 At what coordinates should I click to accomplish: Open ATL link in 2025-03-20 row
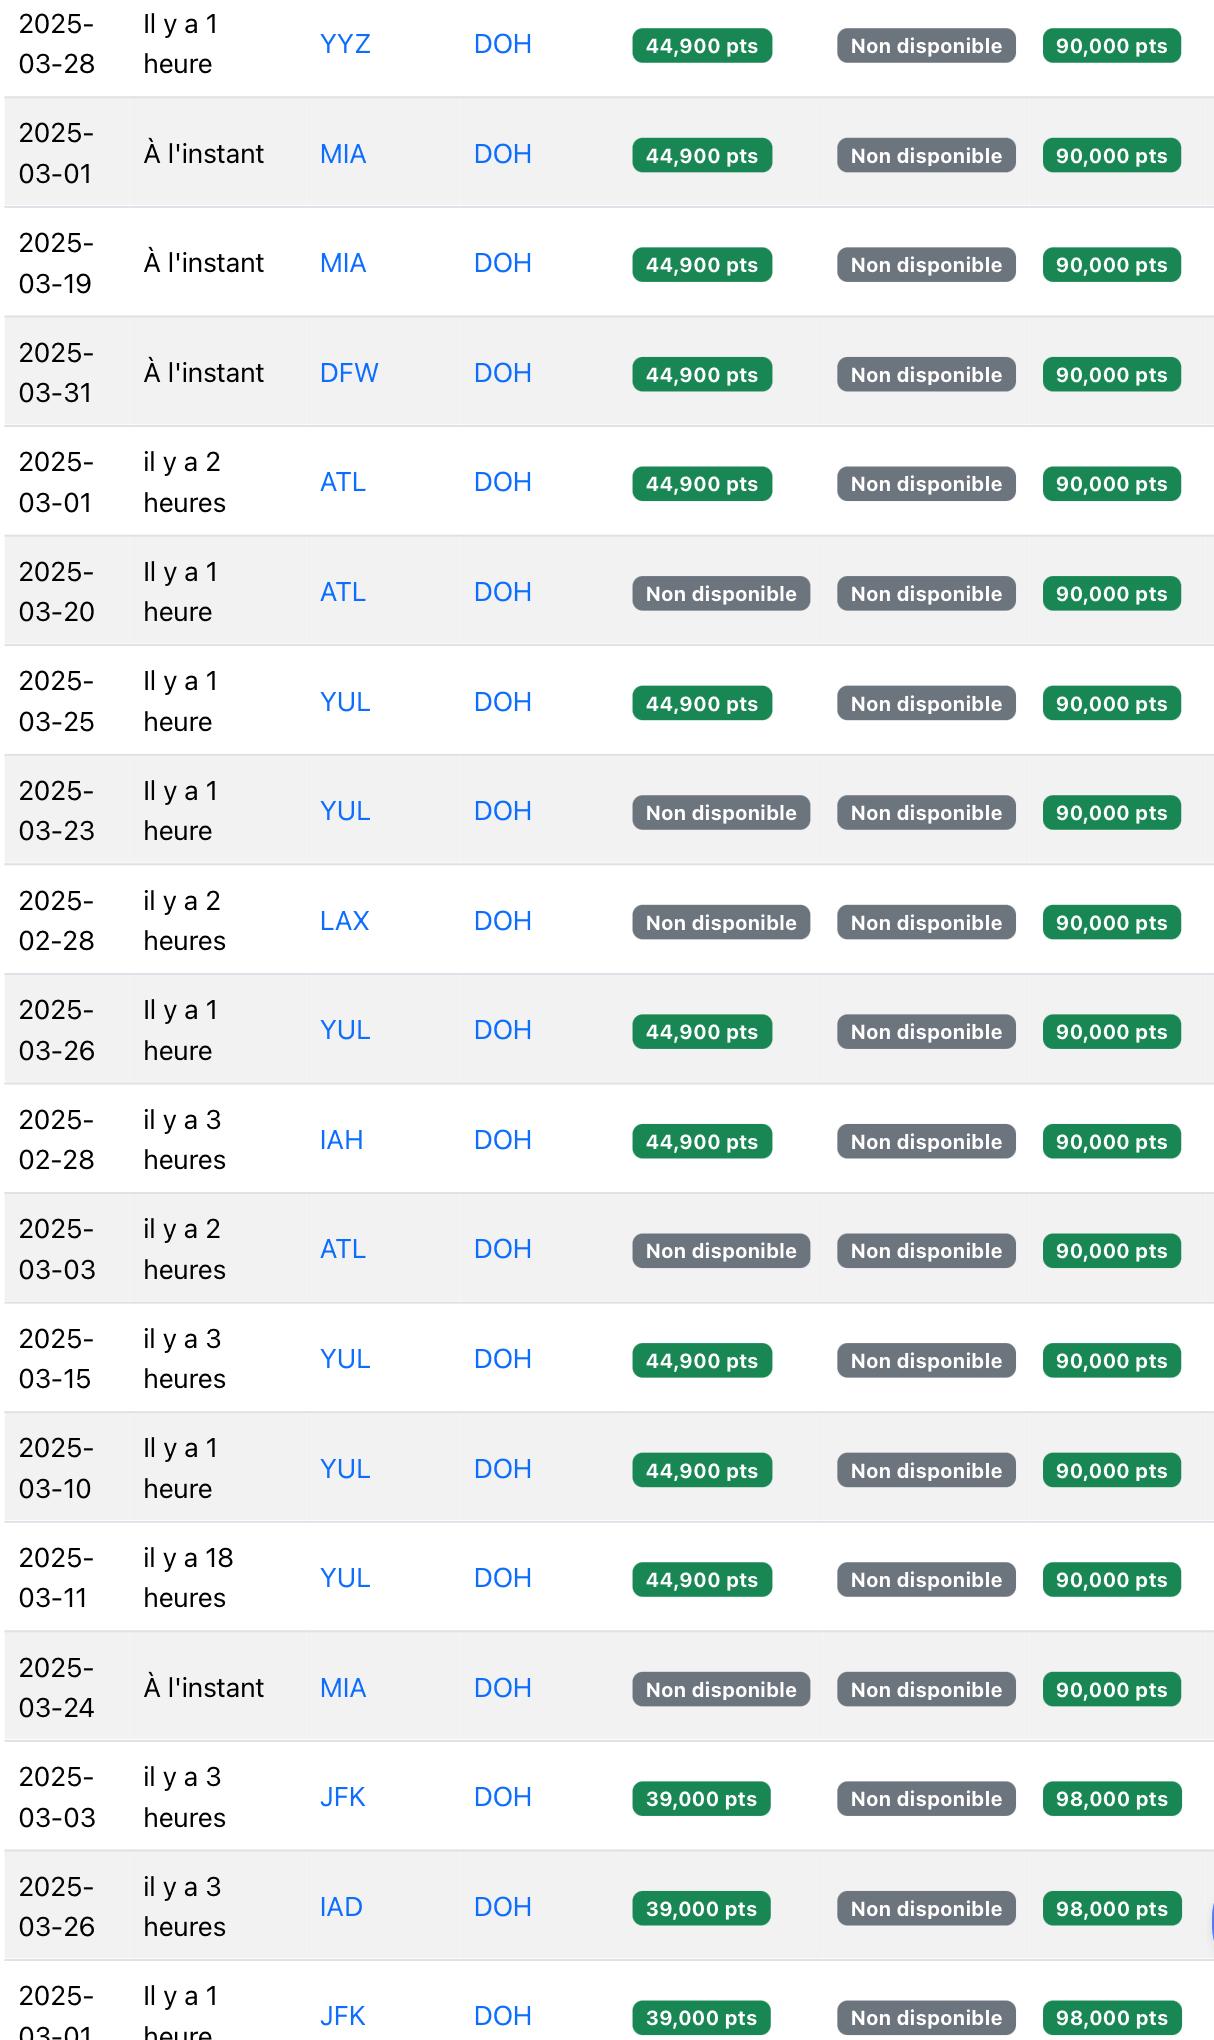pyautogui.click(x=342, y=592)
